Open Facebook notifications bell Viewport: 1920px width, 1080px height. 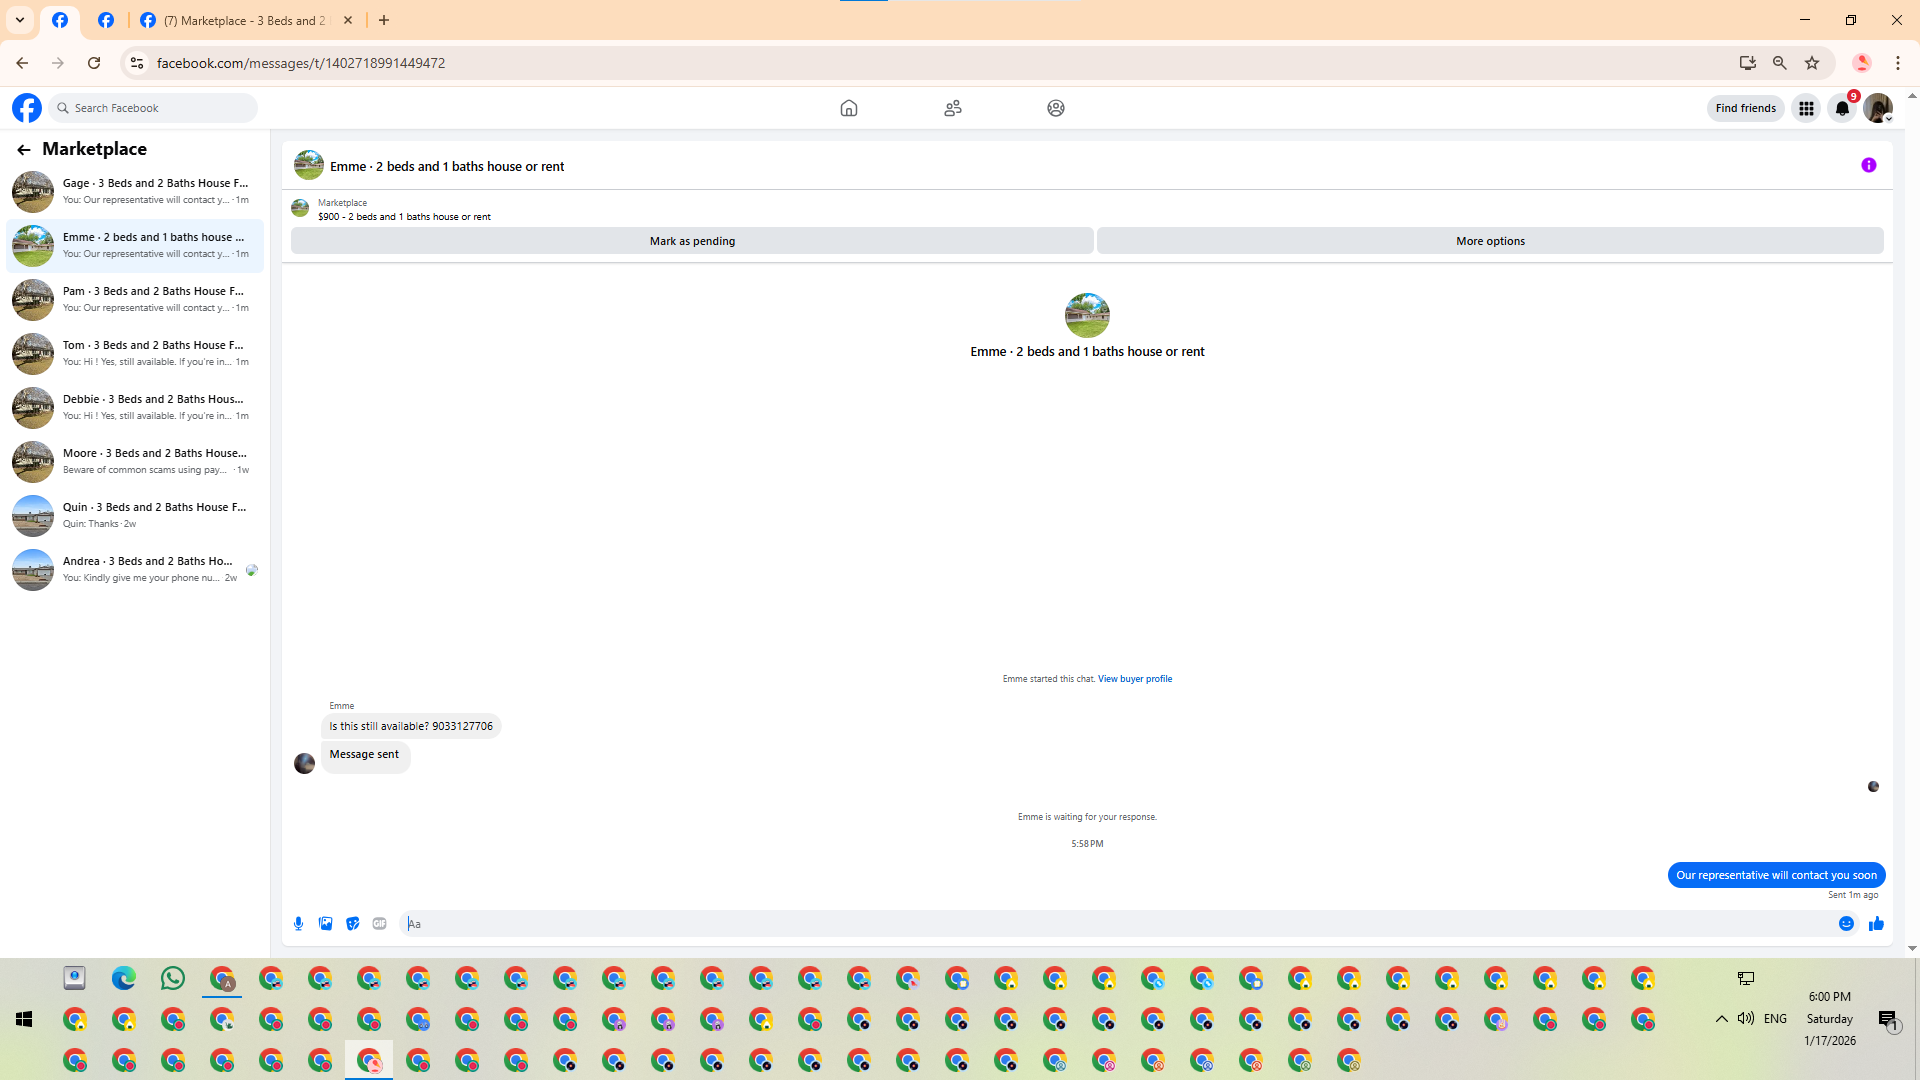[1841, 109]
